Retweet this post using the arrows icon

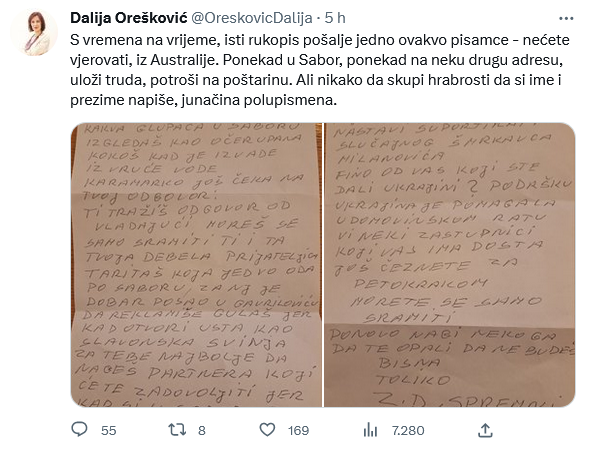177,430
